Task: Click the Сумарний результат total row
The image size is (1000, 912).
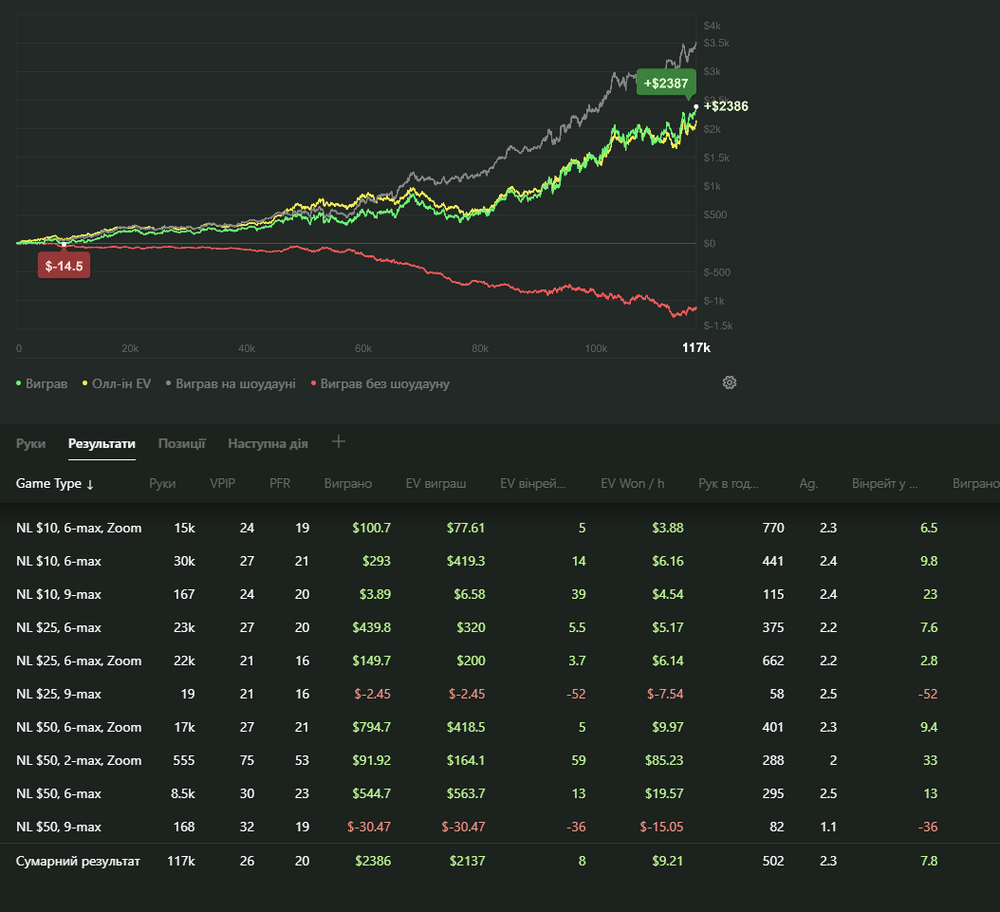Action: click(x=78, y=861)
